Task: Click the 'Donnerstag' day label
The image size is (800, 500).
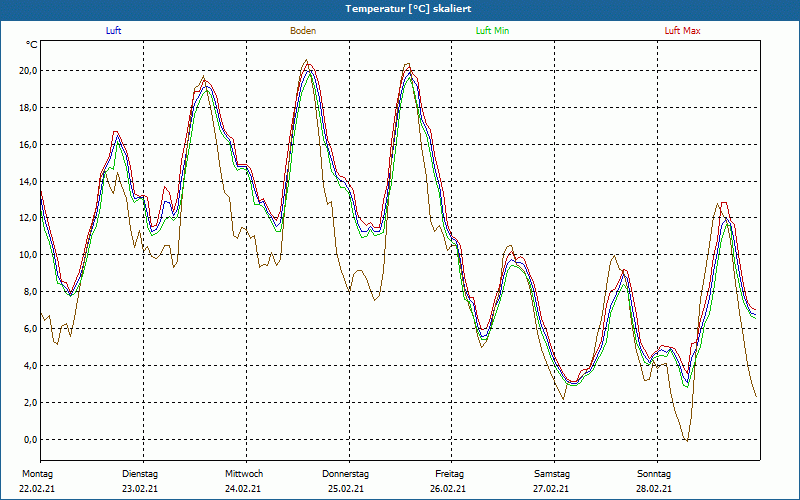Action: pos(345,474)
